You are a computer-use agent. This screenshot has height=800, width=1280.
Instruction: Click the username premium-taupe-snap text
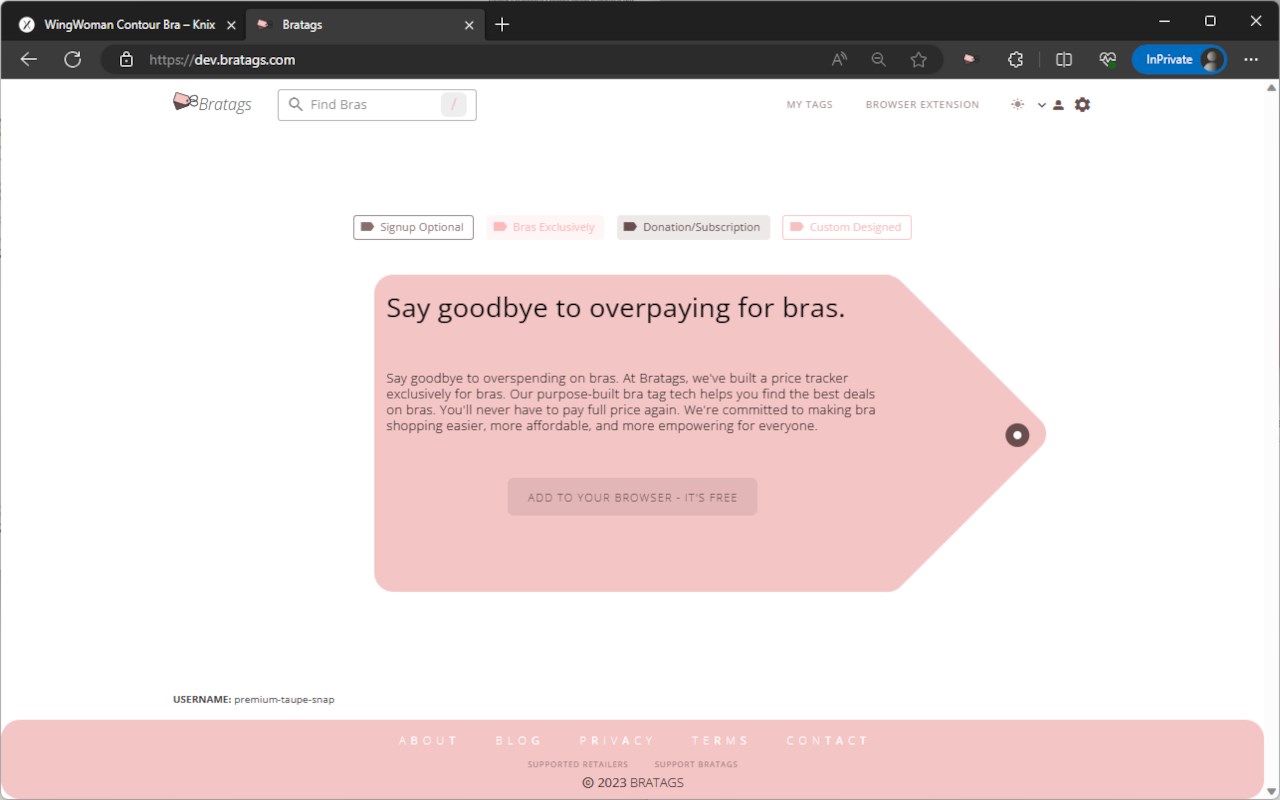[x=284, y=700]
